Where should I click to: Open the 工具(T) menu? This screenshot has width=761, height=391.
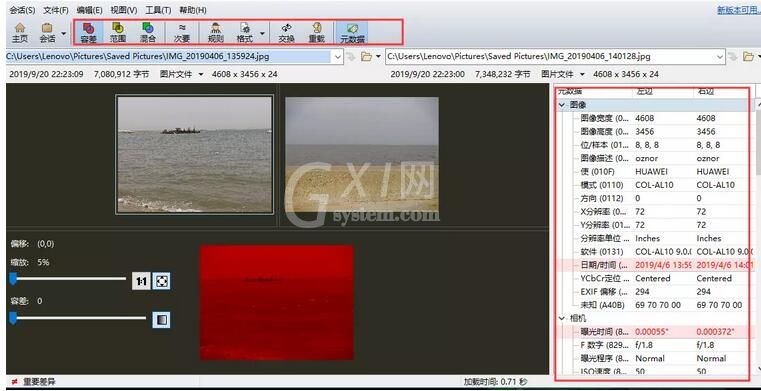[158, 10]
